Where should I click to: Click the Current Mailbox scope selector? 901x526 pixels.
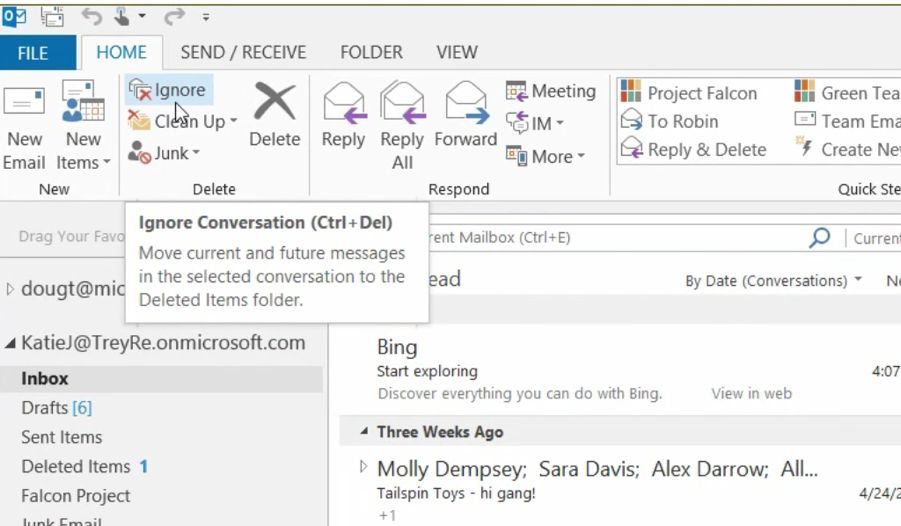pos(876,238)
